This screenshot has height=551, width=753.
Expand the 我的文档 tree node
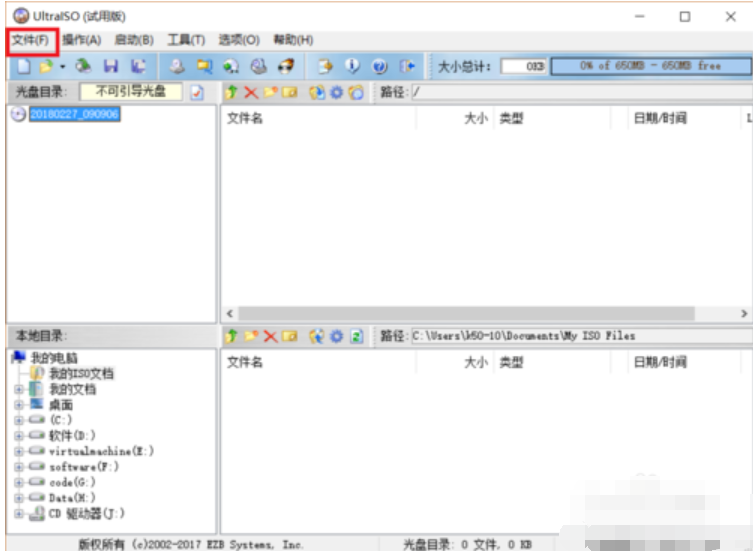tap(20, 390)
